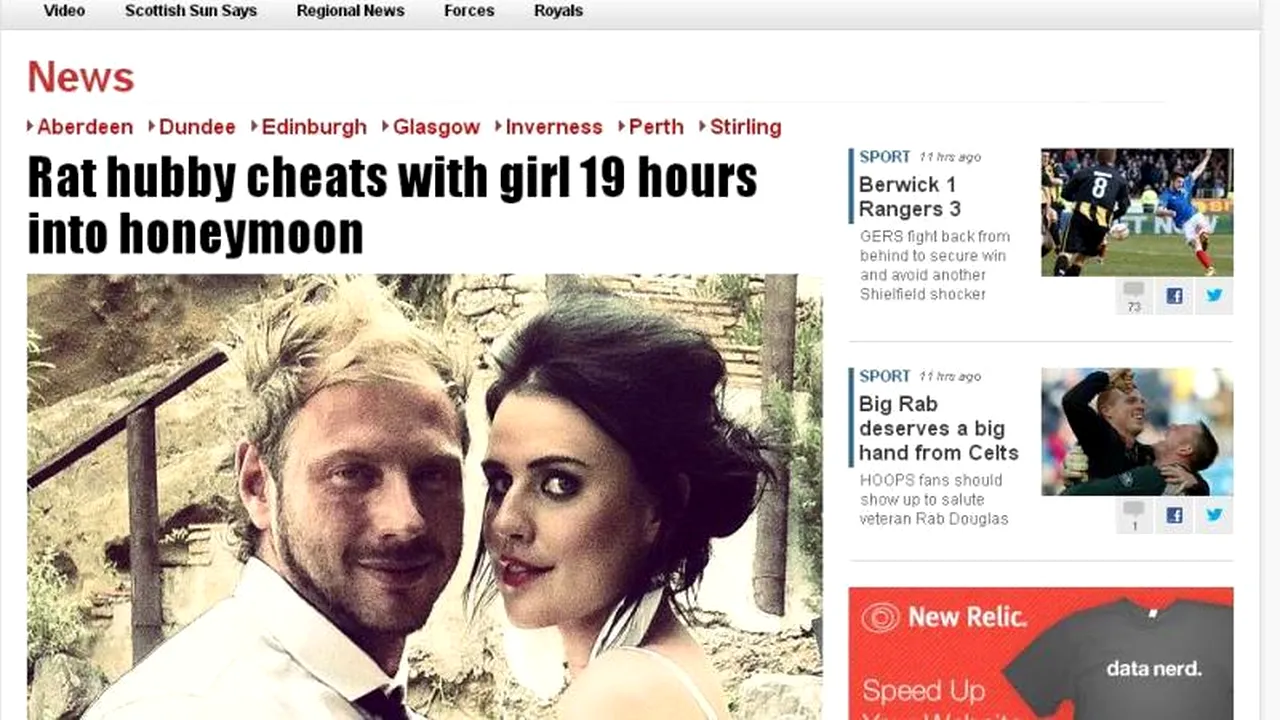
Task: Click Twitter share icon under Big Rab story
Action: 1214,515
